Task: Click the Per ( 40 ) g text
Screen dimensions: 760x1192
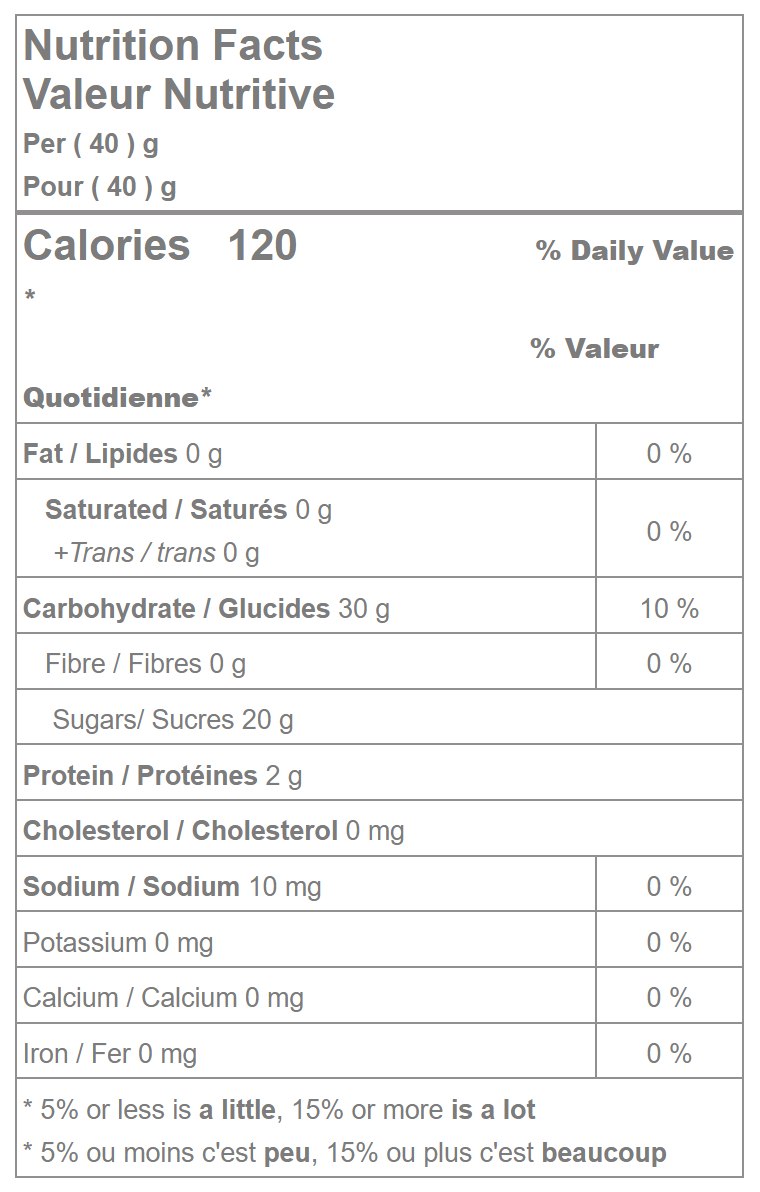Action: coord(91,144)
